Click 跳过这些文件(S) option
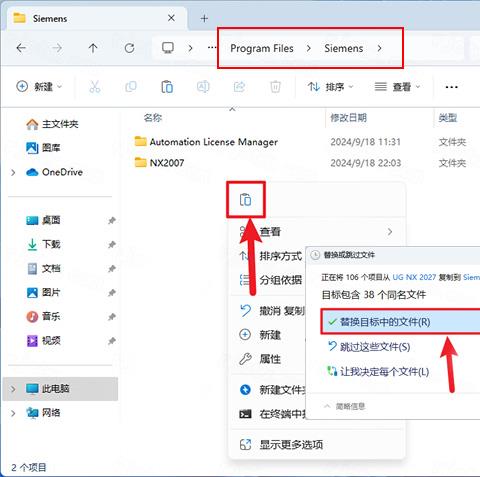The image size is (480, 477). click(x=369, y=347)
